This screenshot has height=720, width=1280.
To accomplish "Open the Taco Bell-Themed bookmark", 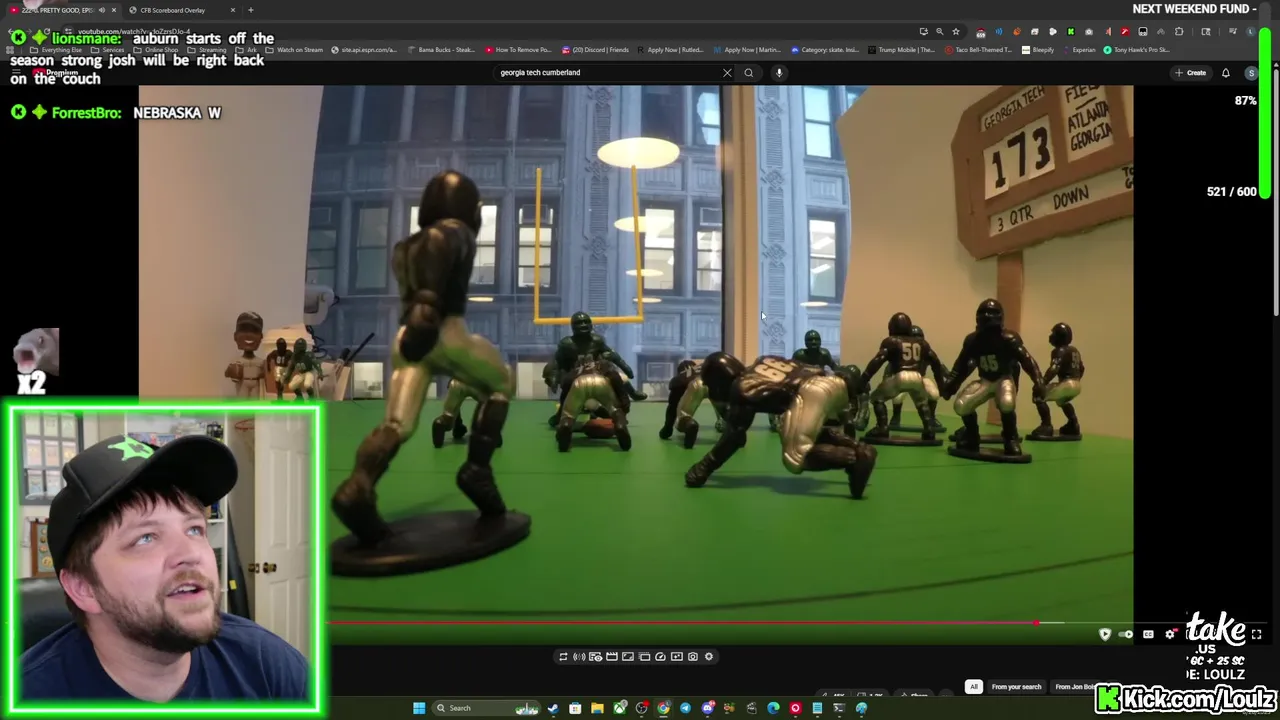I will point(977,50).
